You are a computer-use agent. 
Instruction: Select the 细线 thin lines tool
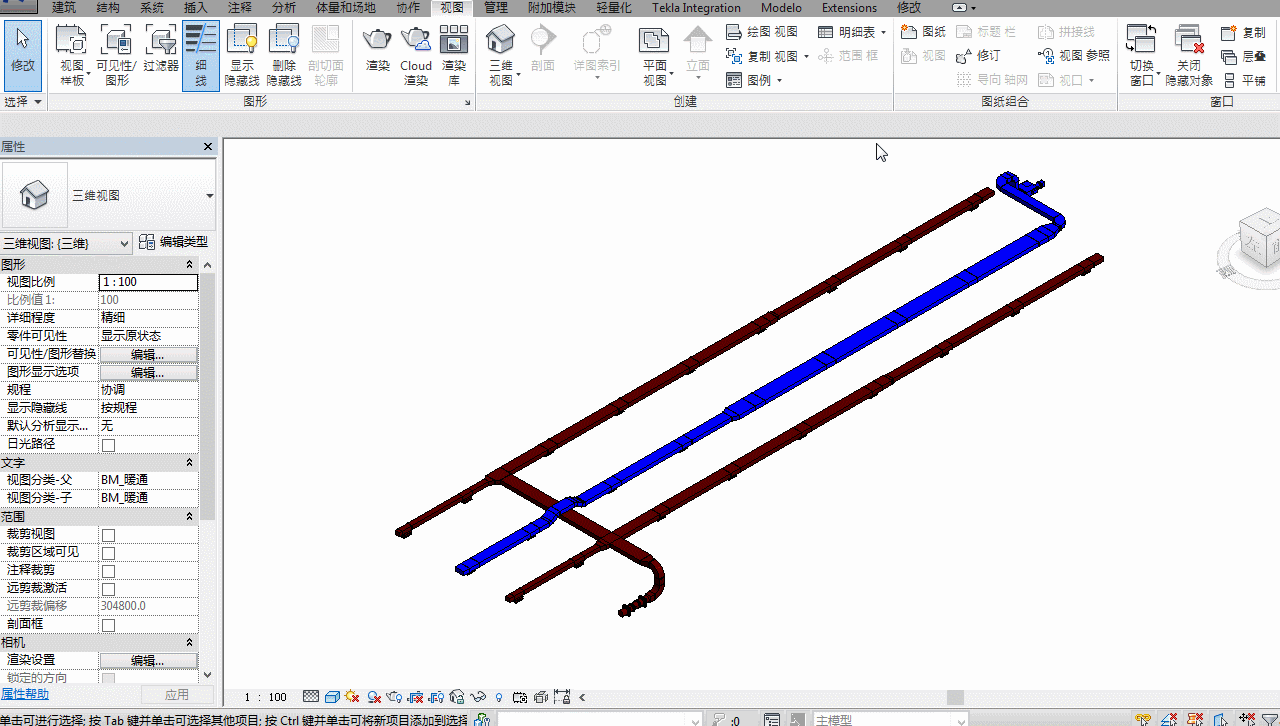coord(201,56)
